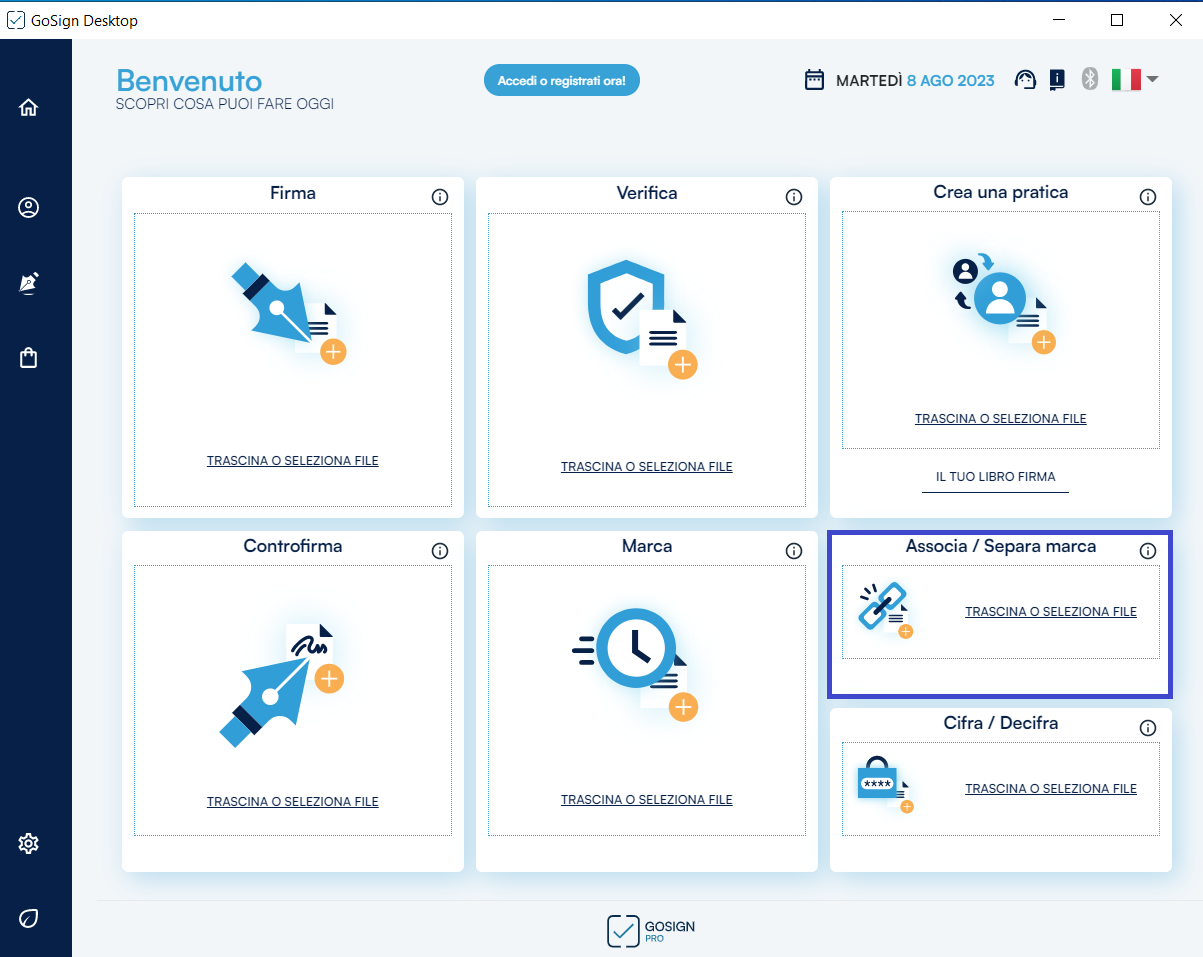Show info for the Verifica card
Image resolution: width=1203 pixels, height=957 pixels.
point(794,197)
